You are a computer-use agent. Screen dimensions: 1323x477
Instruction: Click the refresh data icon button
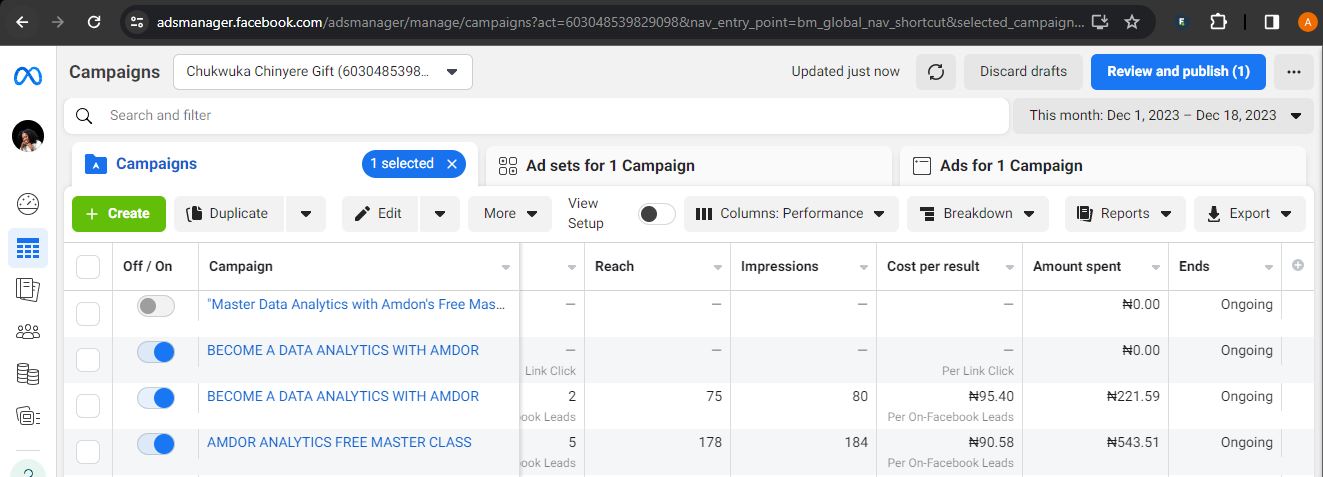tap(936, 72)
